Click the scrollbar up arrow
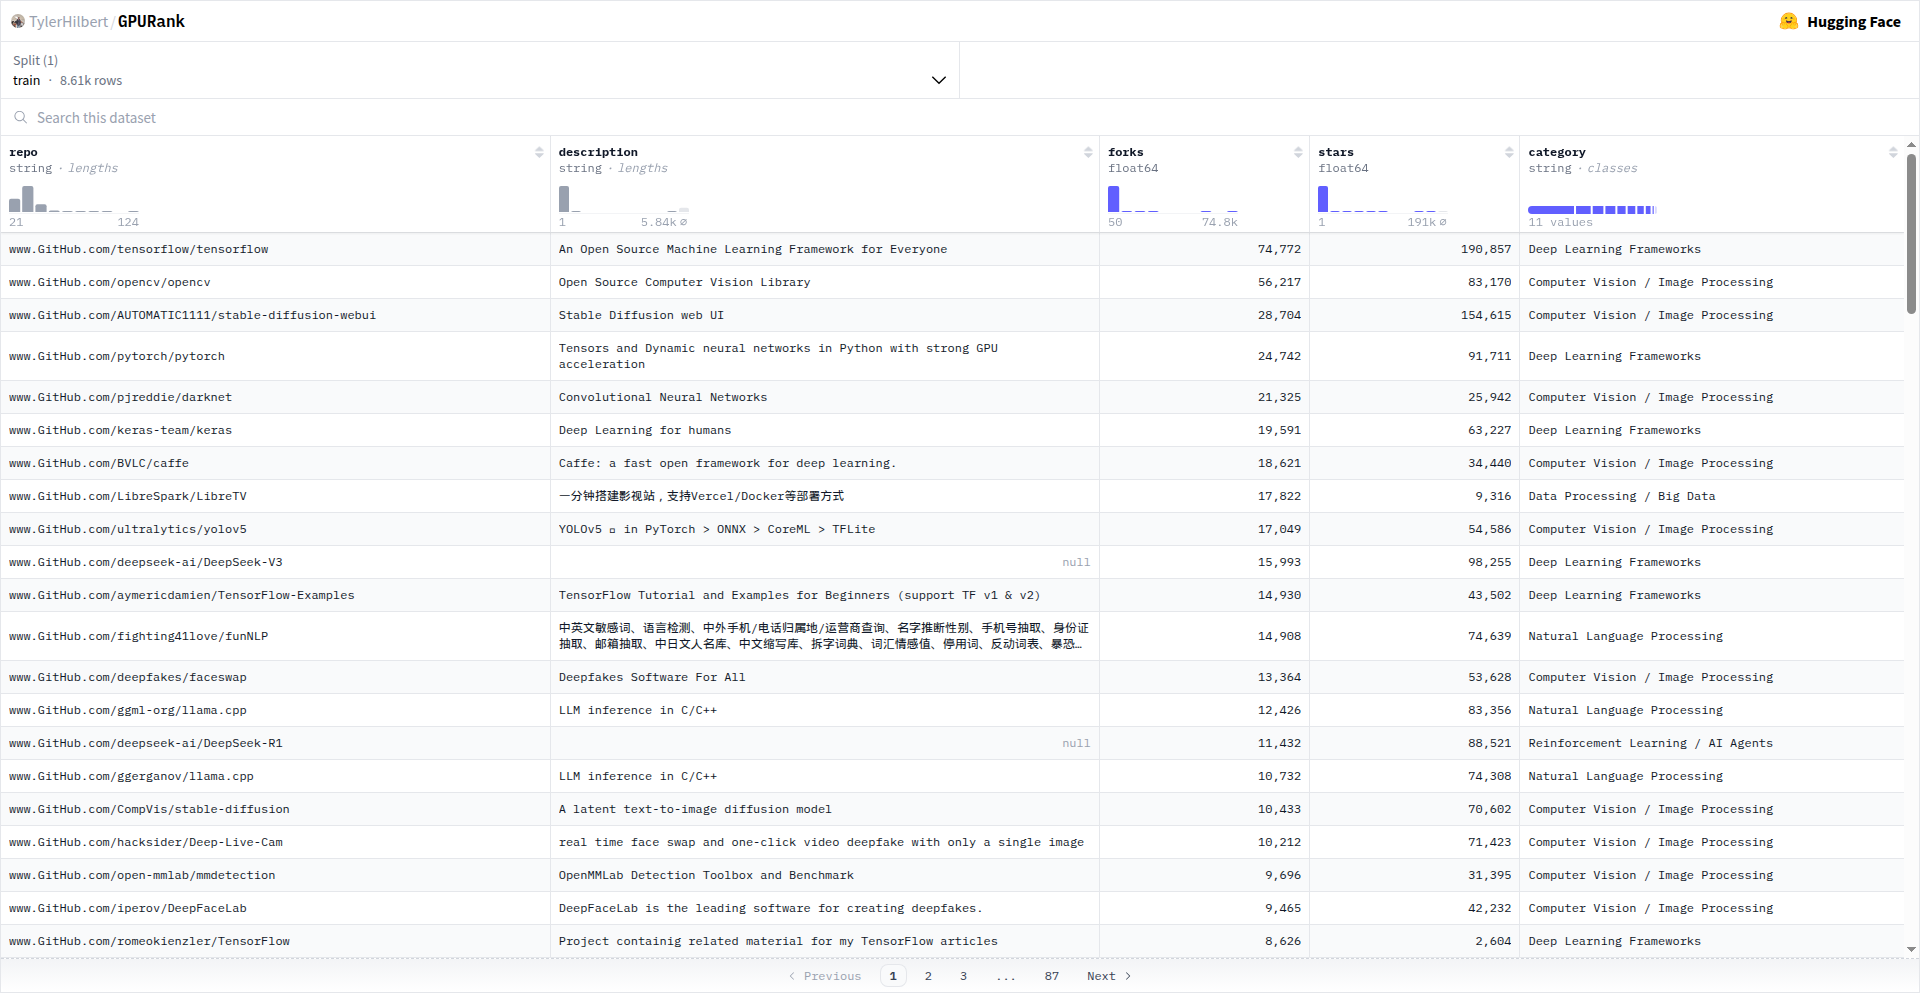The height and width of the screenshot is (993, 1920). point(1911,145)
